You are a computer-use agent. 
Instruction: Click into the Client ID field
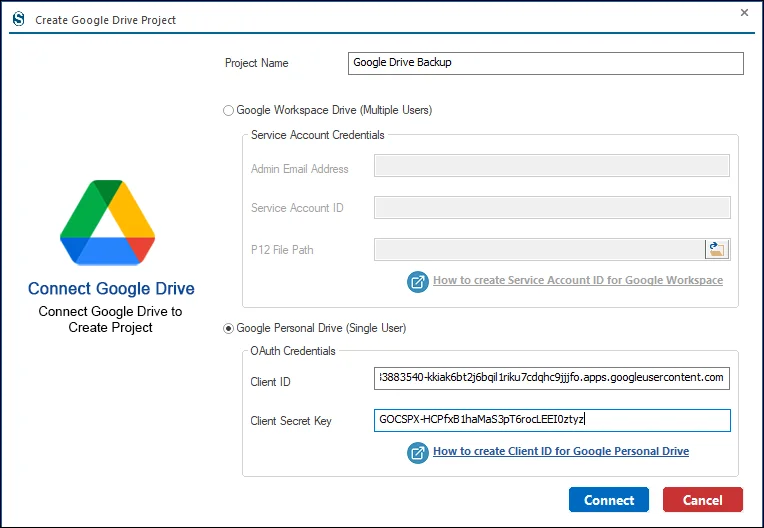coord(552,378)
